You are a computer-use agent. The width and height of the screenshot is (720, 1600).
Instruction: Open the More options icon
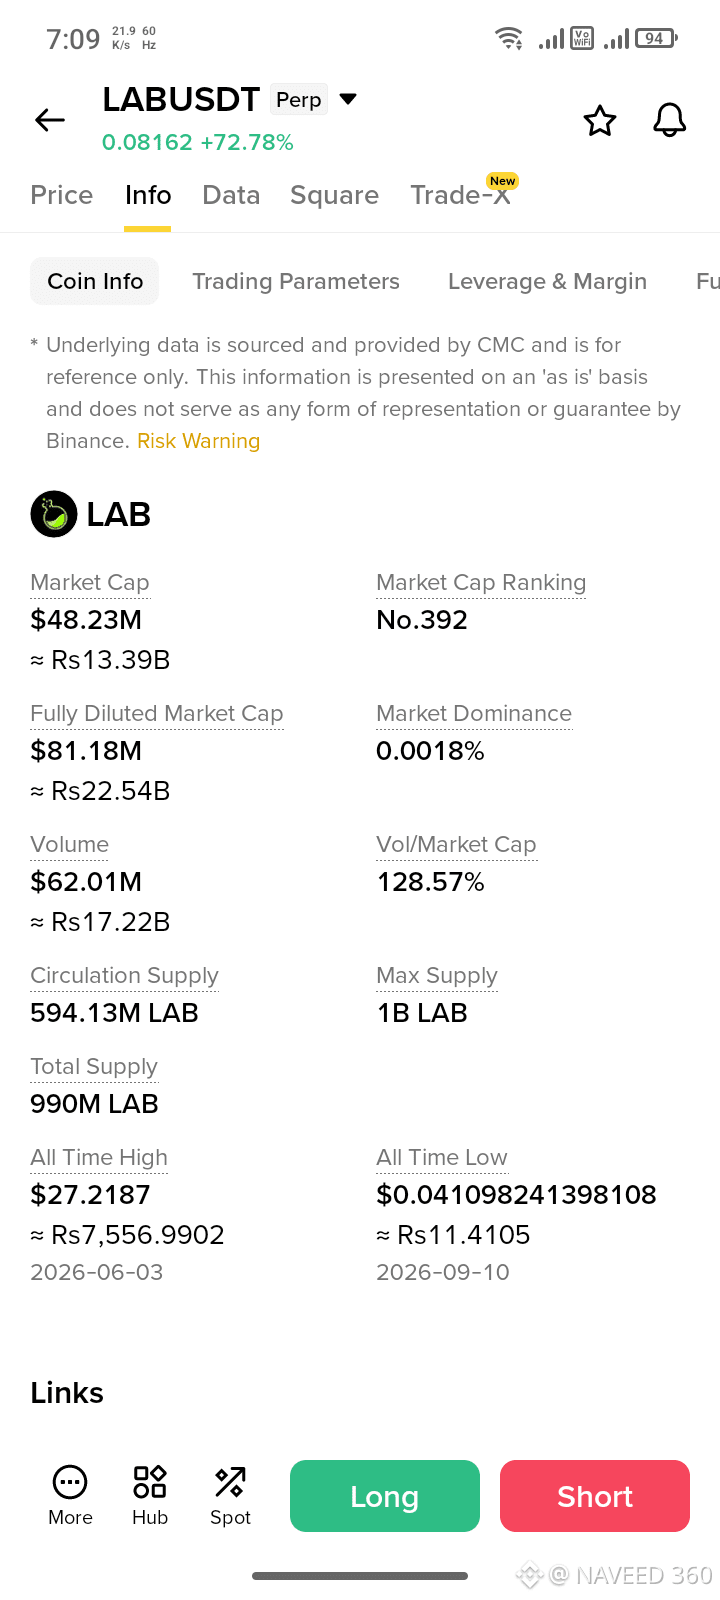[70, 1481]
